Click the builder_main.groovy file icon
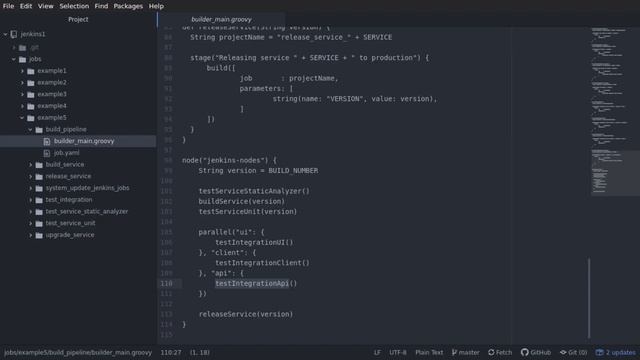 click(47, 142)
